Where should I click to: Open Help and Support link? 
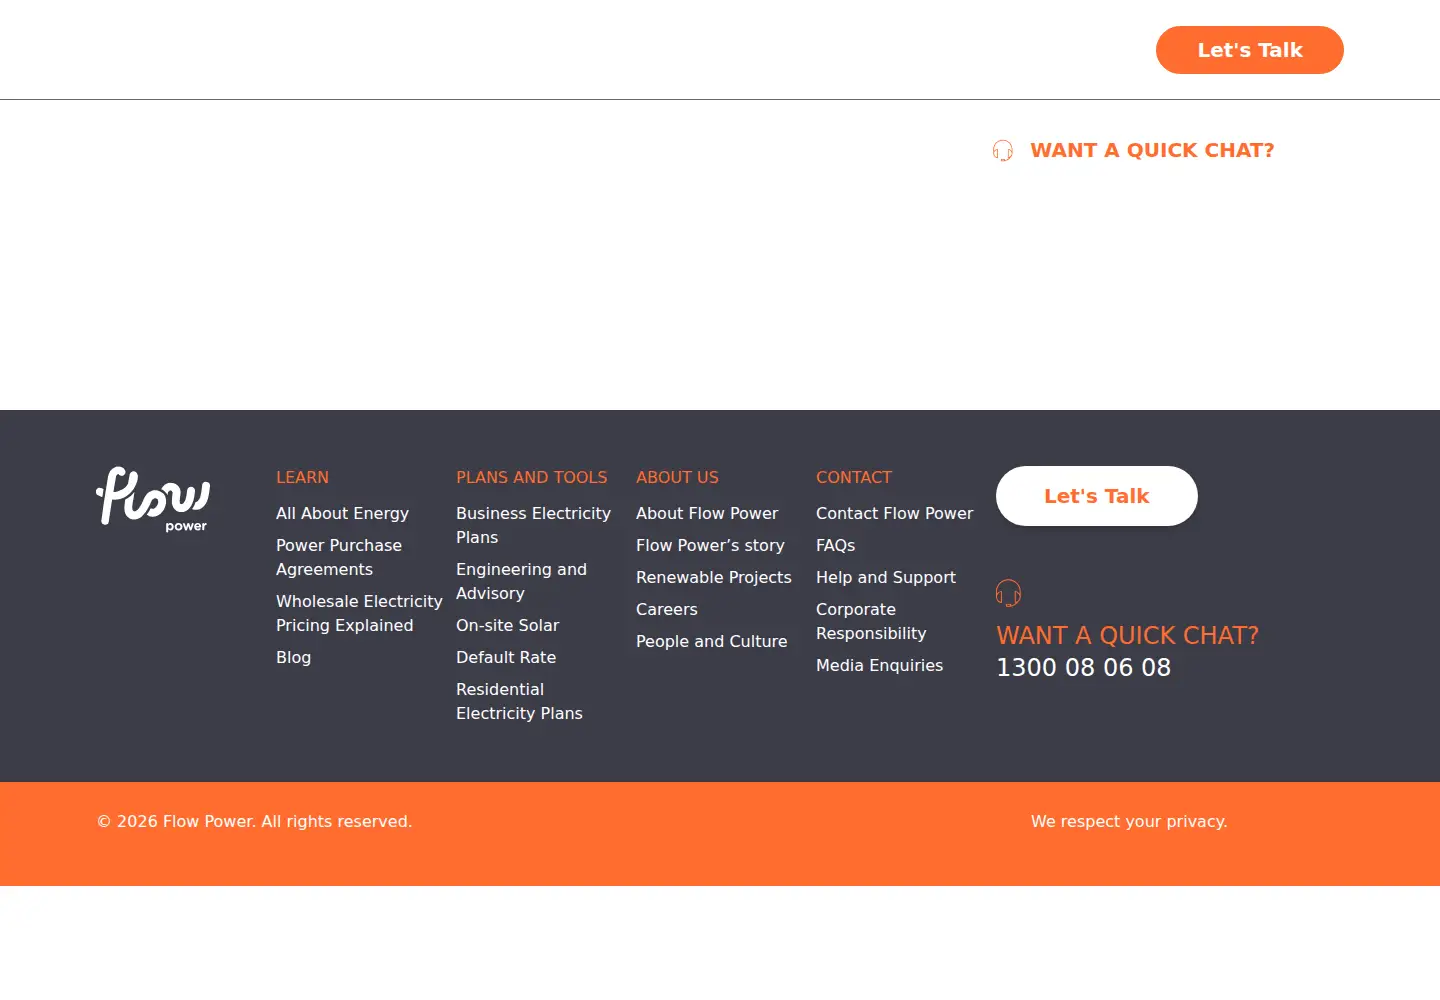tap(886, 577)
